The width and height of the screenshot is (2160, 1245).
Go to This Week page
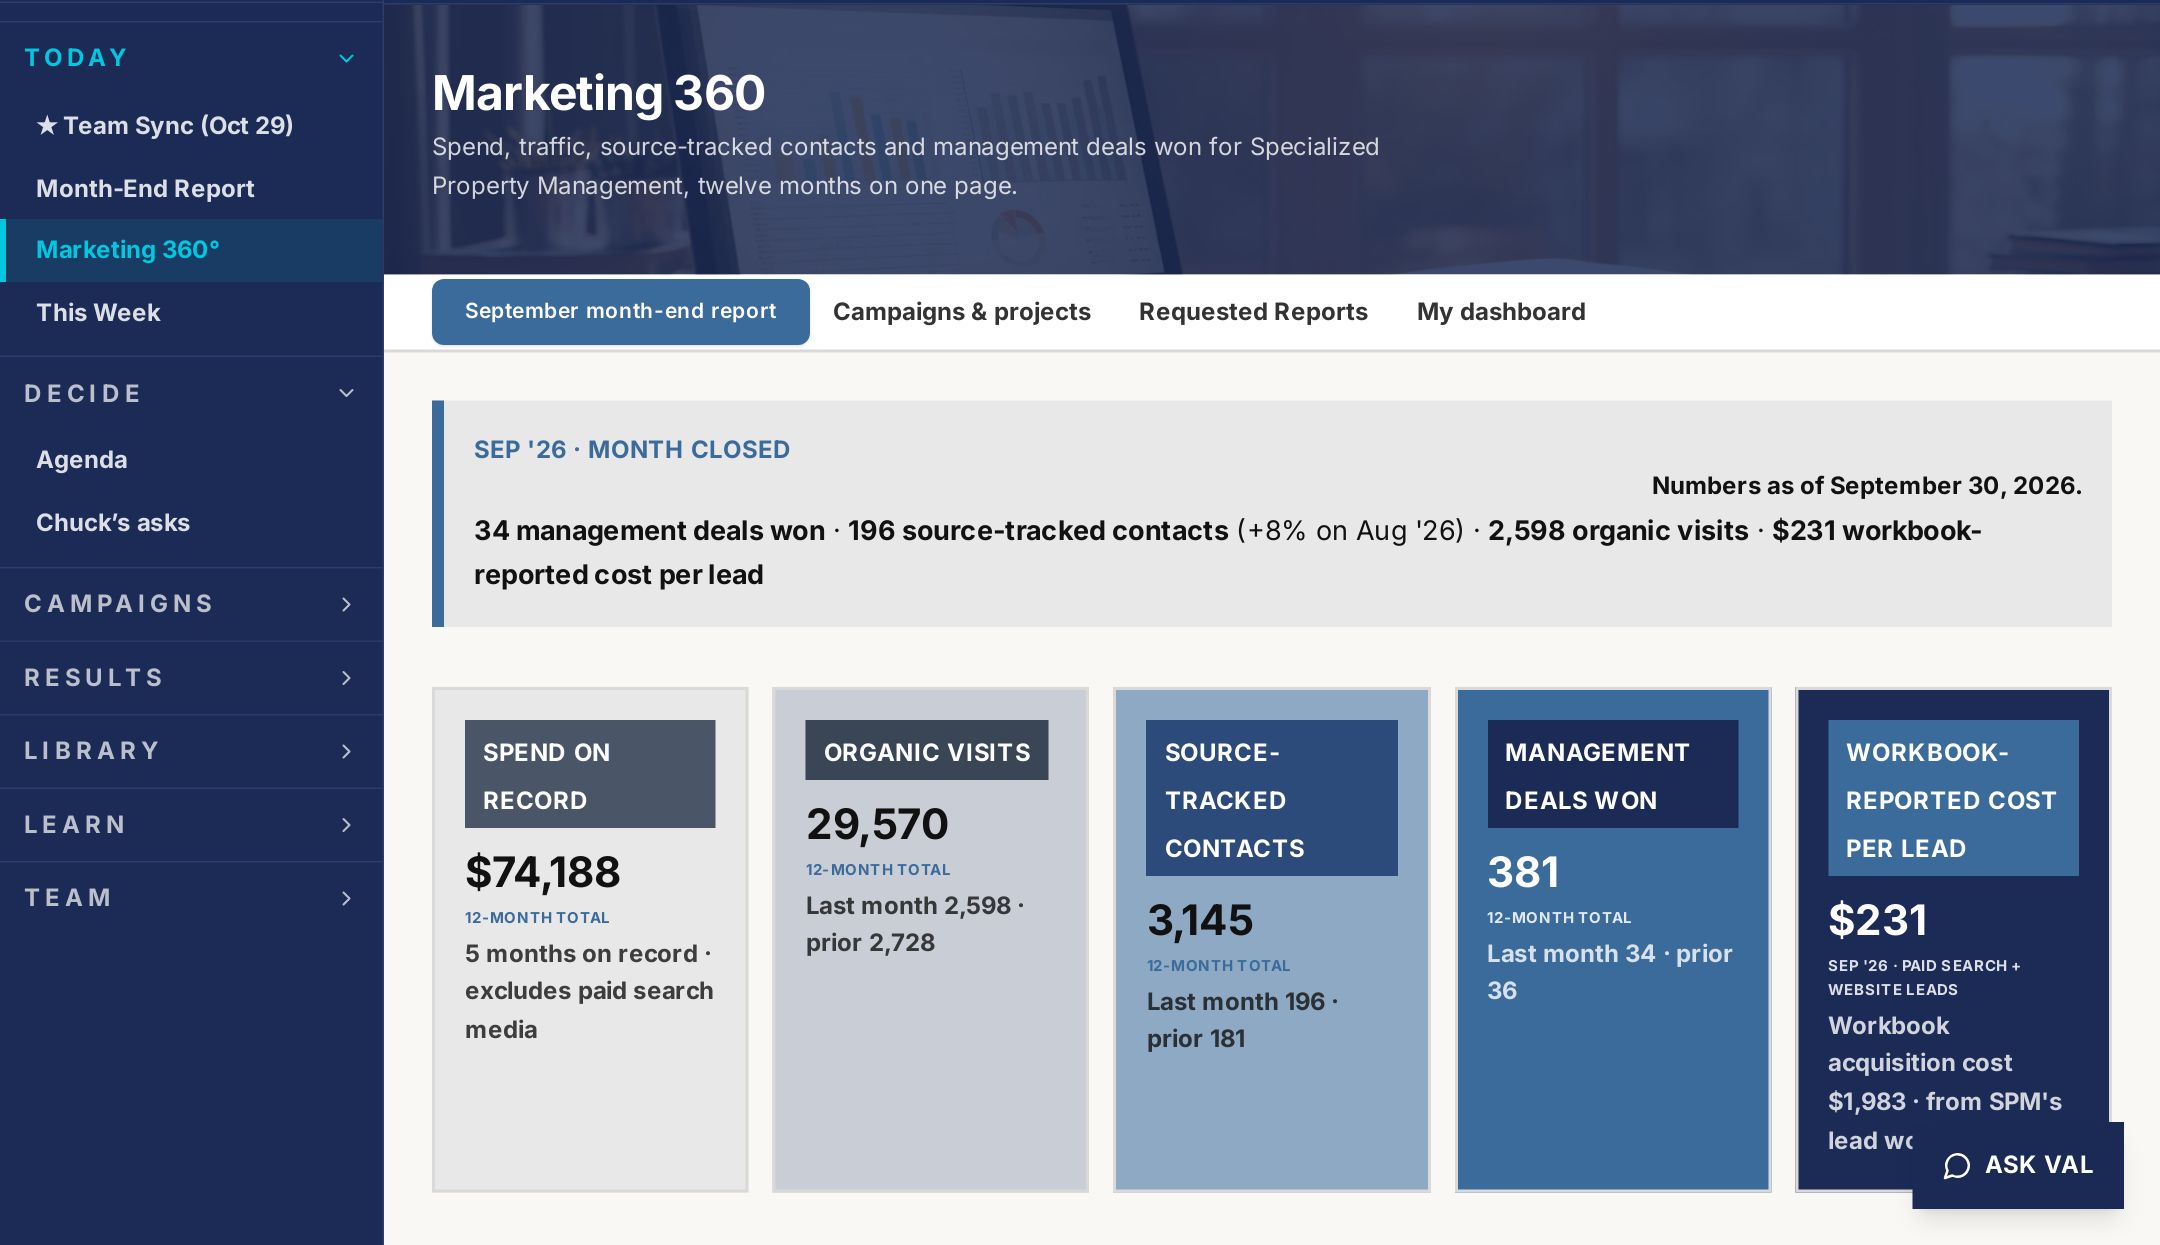tap(98, 312)
